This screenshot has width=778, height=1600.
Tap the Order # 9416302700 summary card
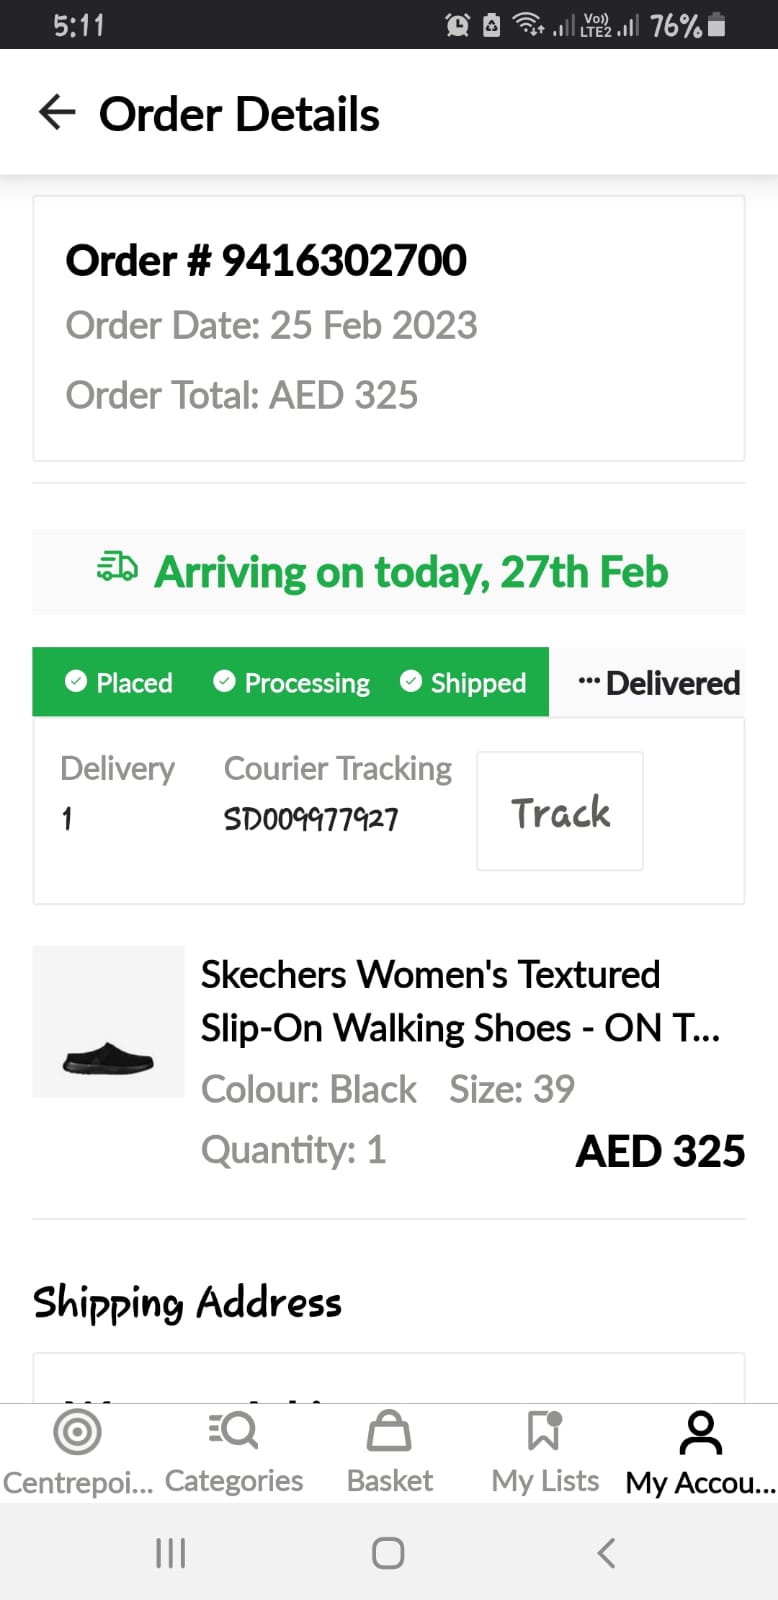tap(389, 328)
